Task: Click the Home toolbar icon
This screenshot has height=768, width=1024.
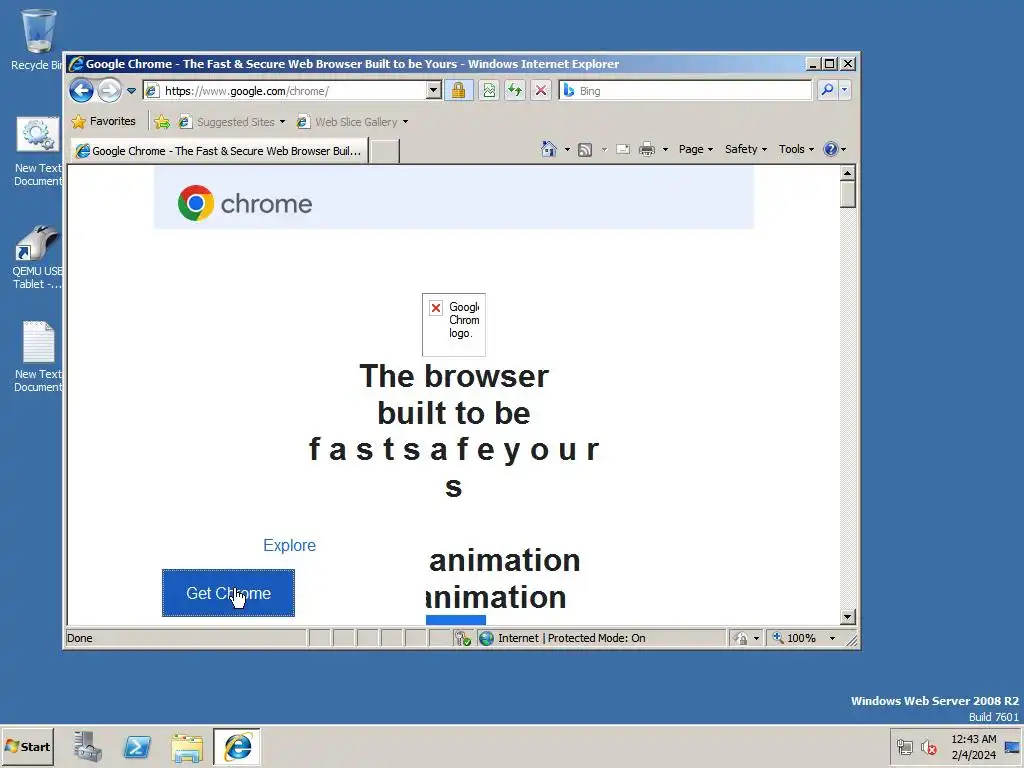Action: [x=549, y=150]
